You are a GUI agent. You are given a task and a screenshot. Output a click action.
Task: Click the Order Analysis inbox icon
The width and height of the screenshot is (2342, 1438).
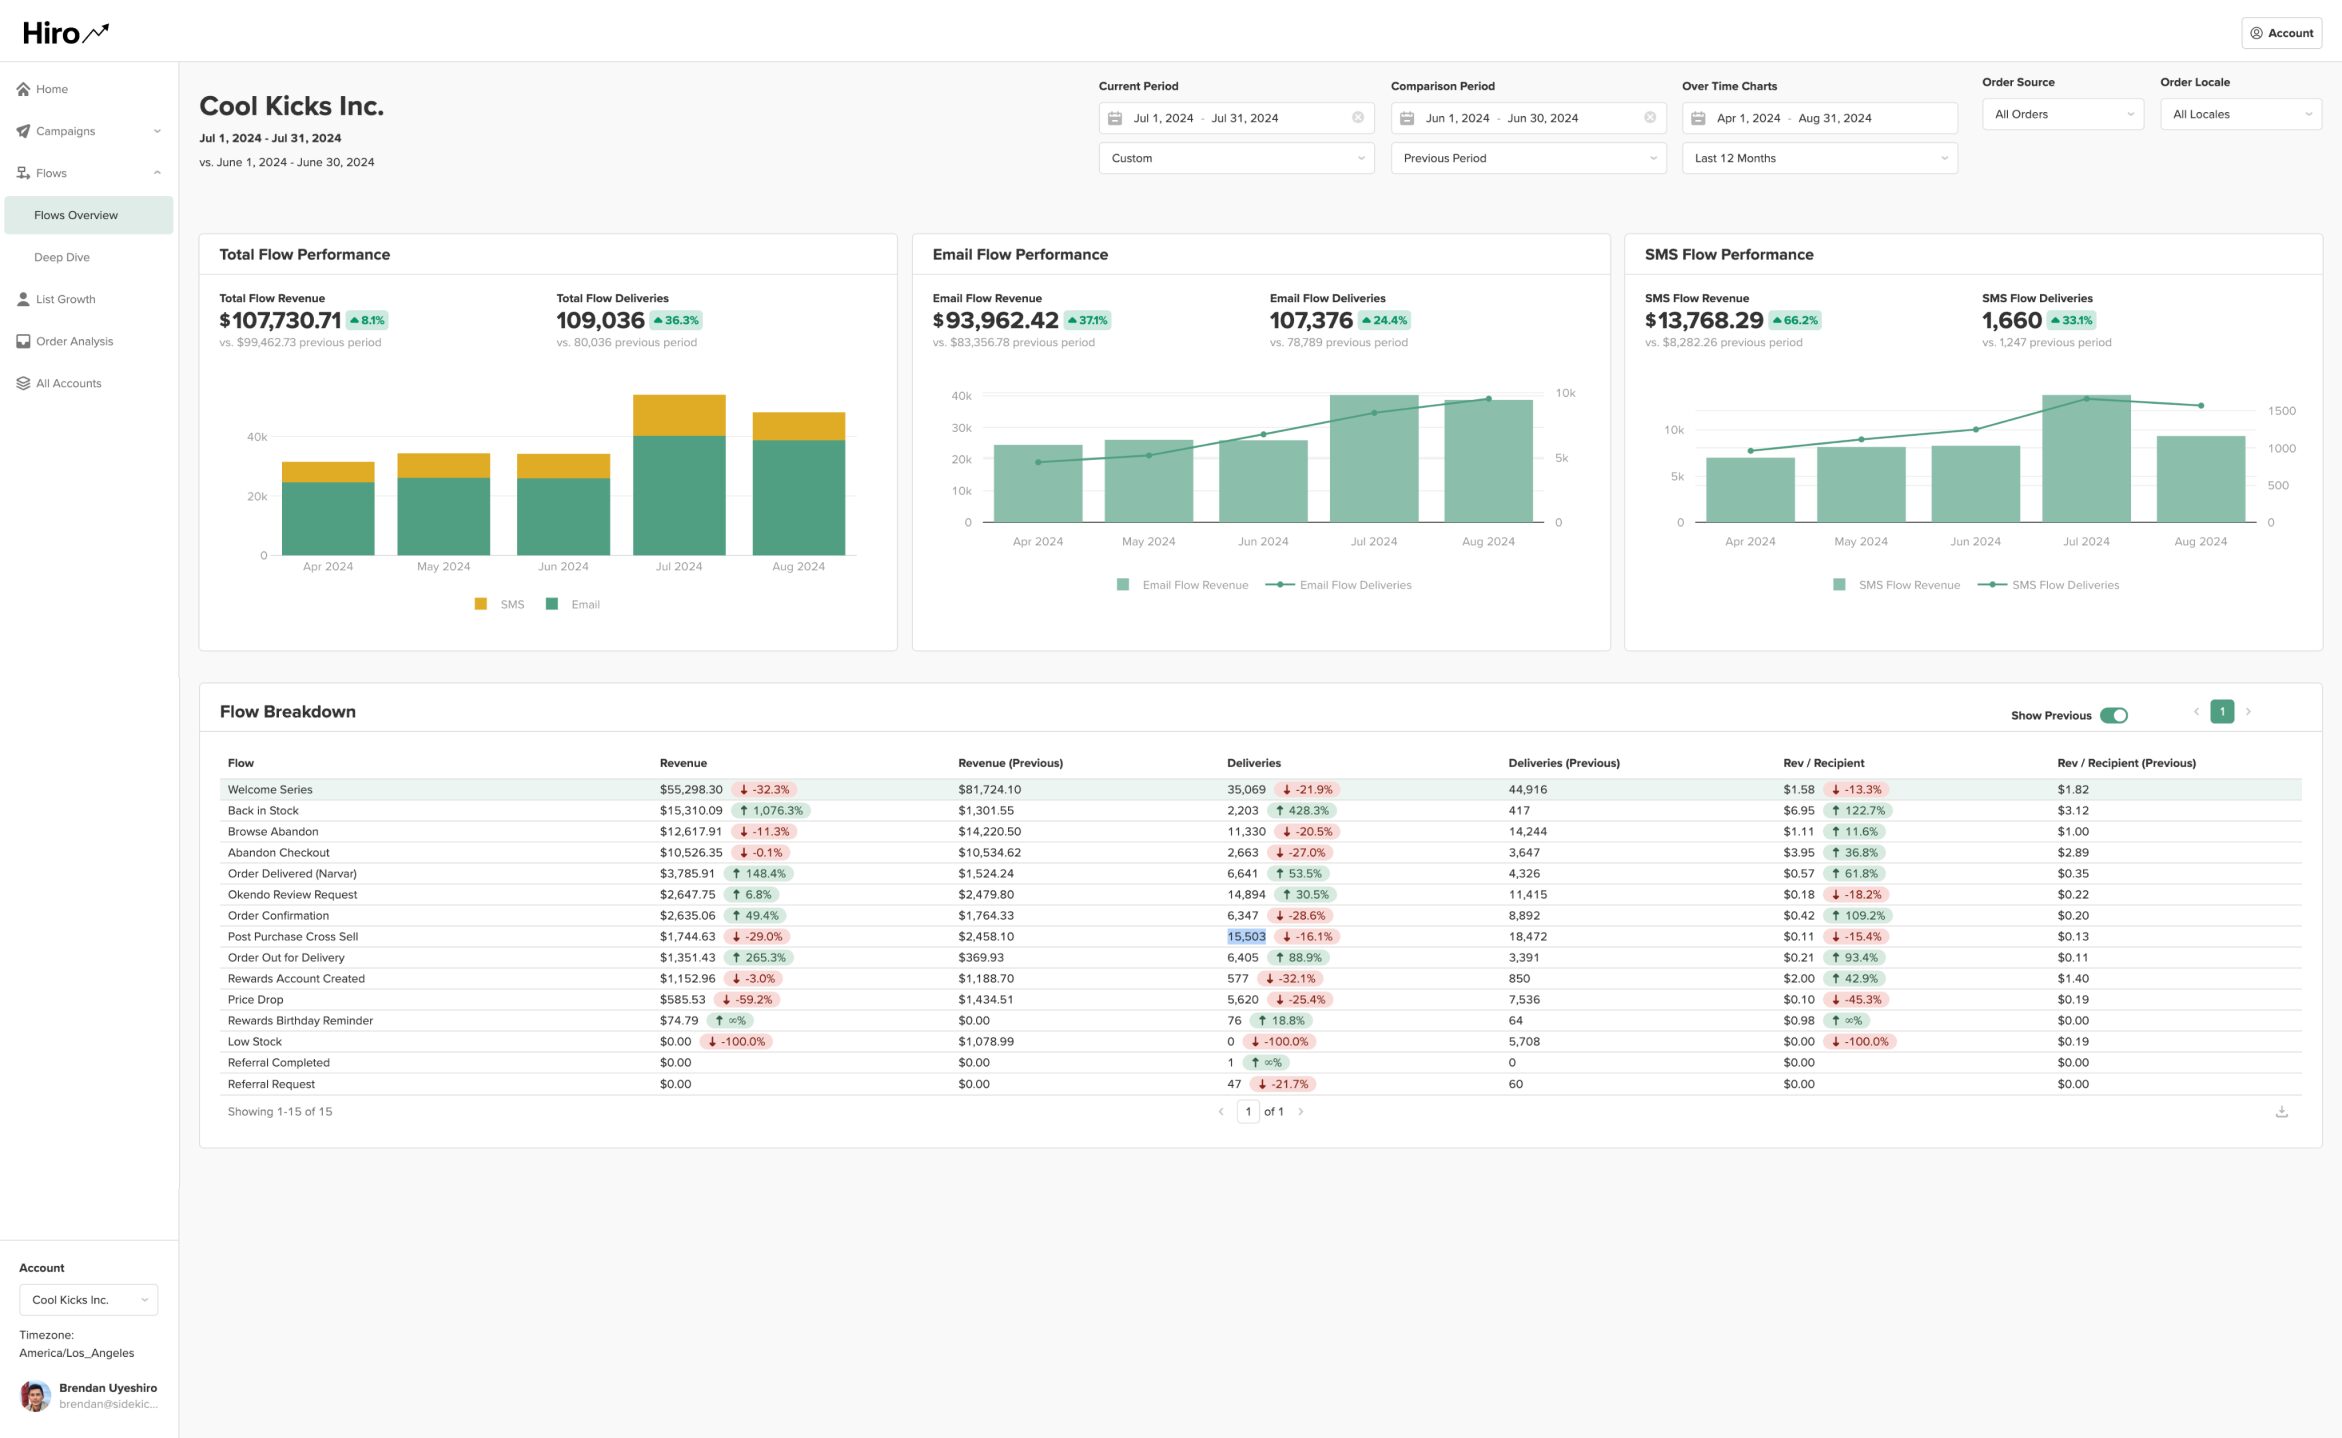tap(23, 341)
